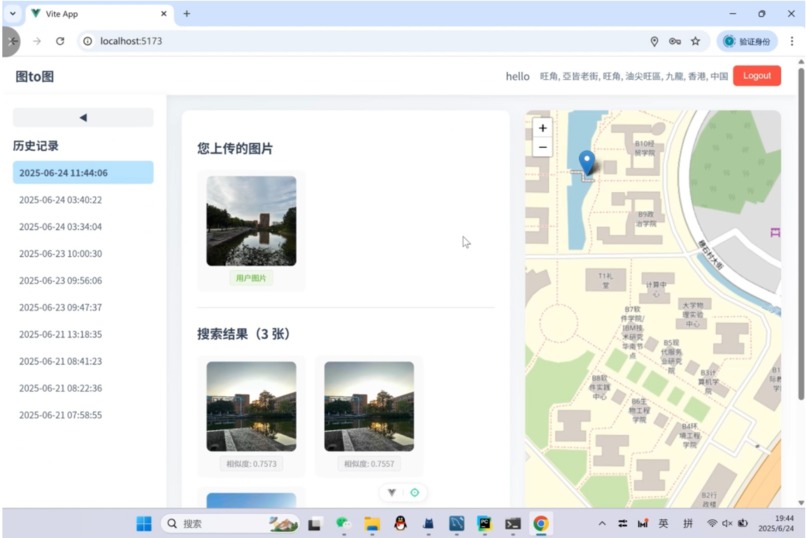This screenshot has width=806, height=538.
Task: Click the taskbar search box
Action: pyautogui.click(x=230, y=524)
